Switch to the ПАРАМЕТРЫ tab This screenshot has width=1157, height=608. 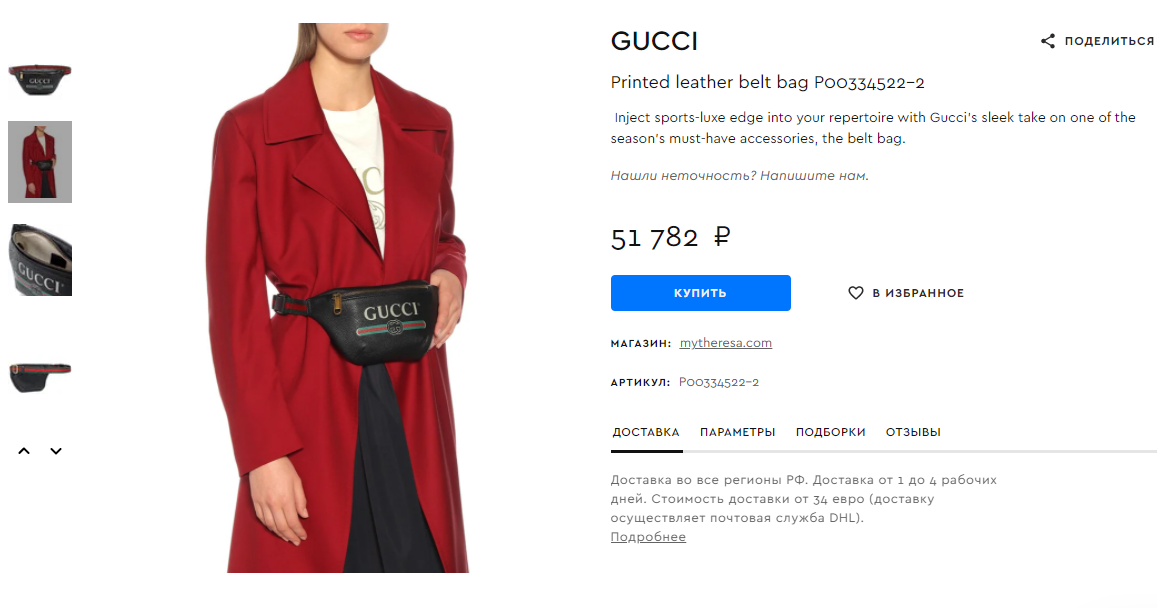pos(737,432)
